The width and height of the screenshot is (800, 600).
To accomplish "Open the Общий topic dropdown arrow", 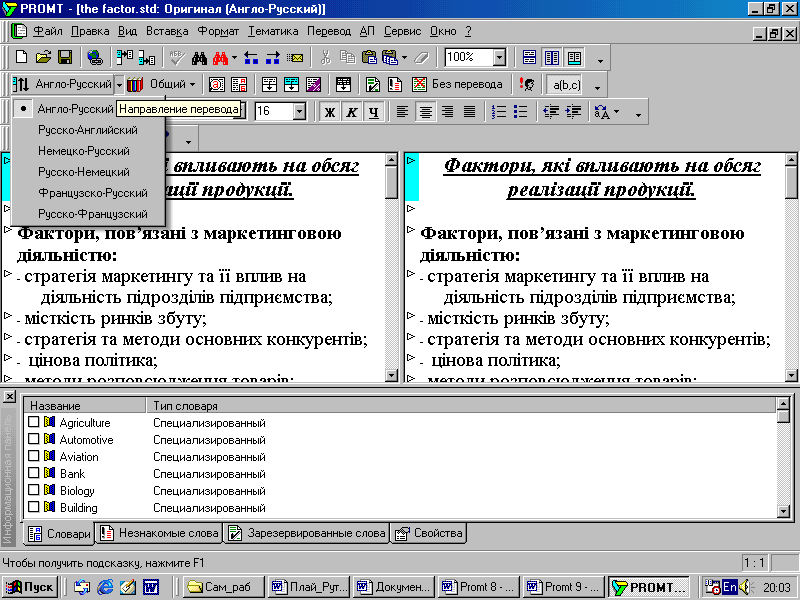I will [x=192, y=85].
